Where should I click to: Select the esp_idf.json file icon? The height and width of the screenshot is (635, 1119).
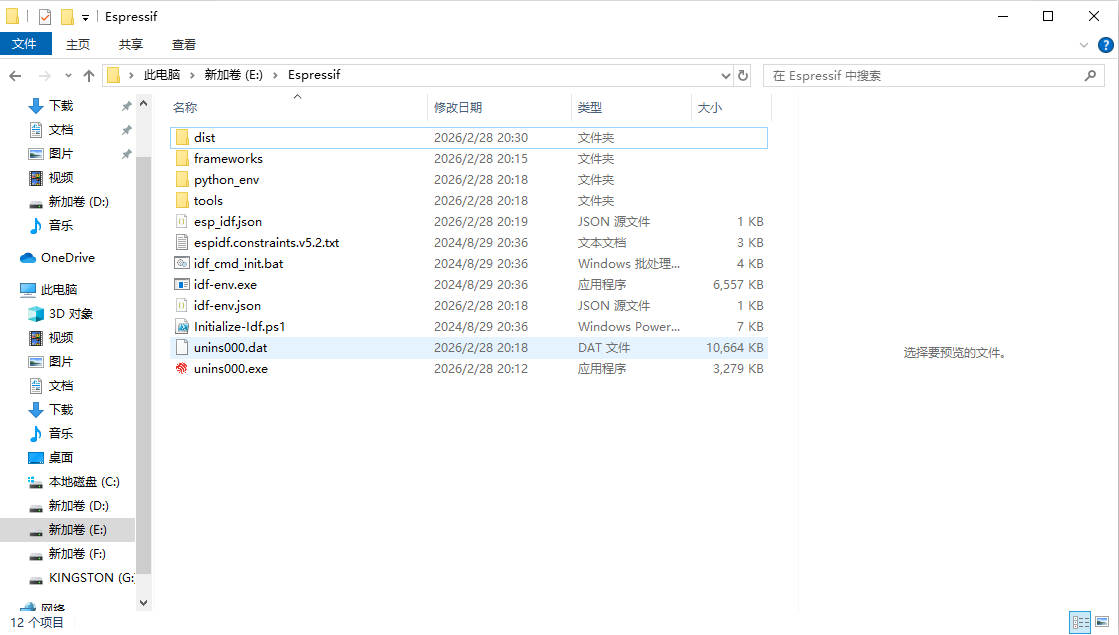point(182,222)
